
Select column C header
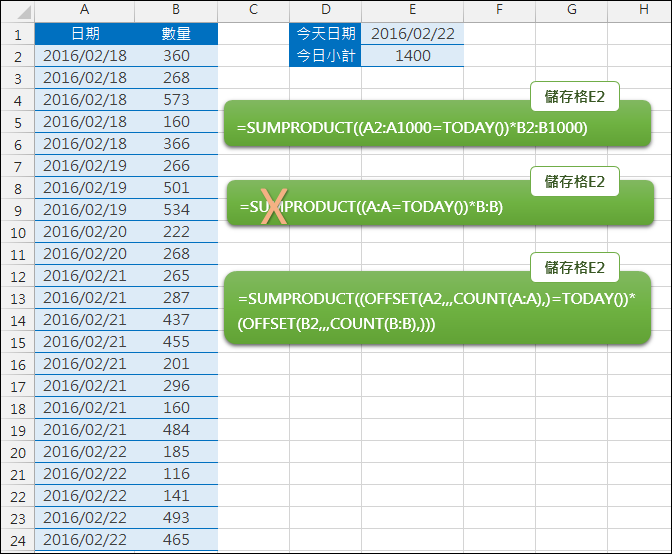click(x=253, y=10)
